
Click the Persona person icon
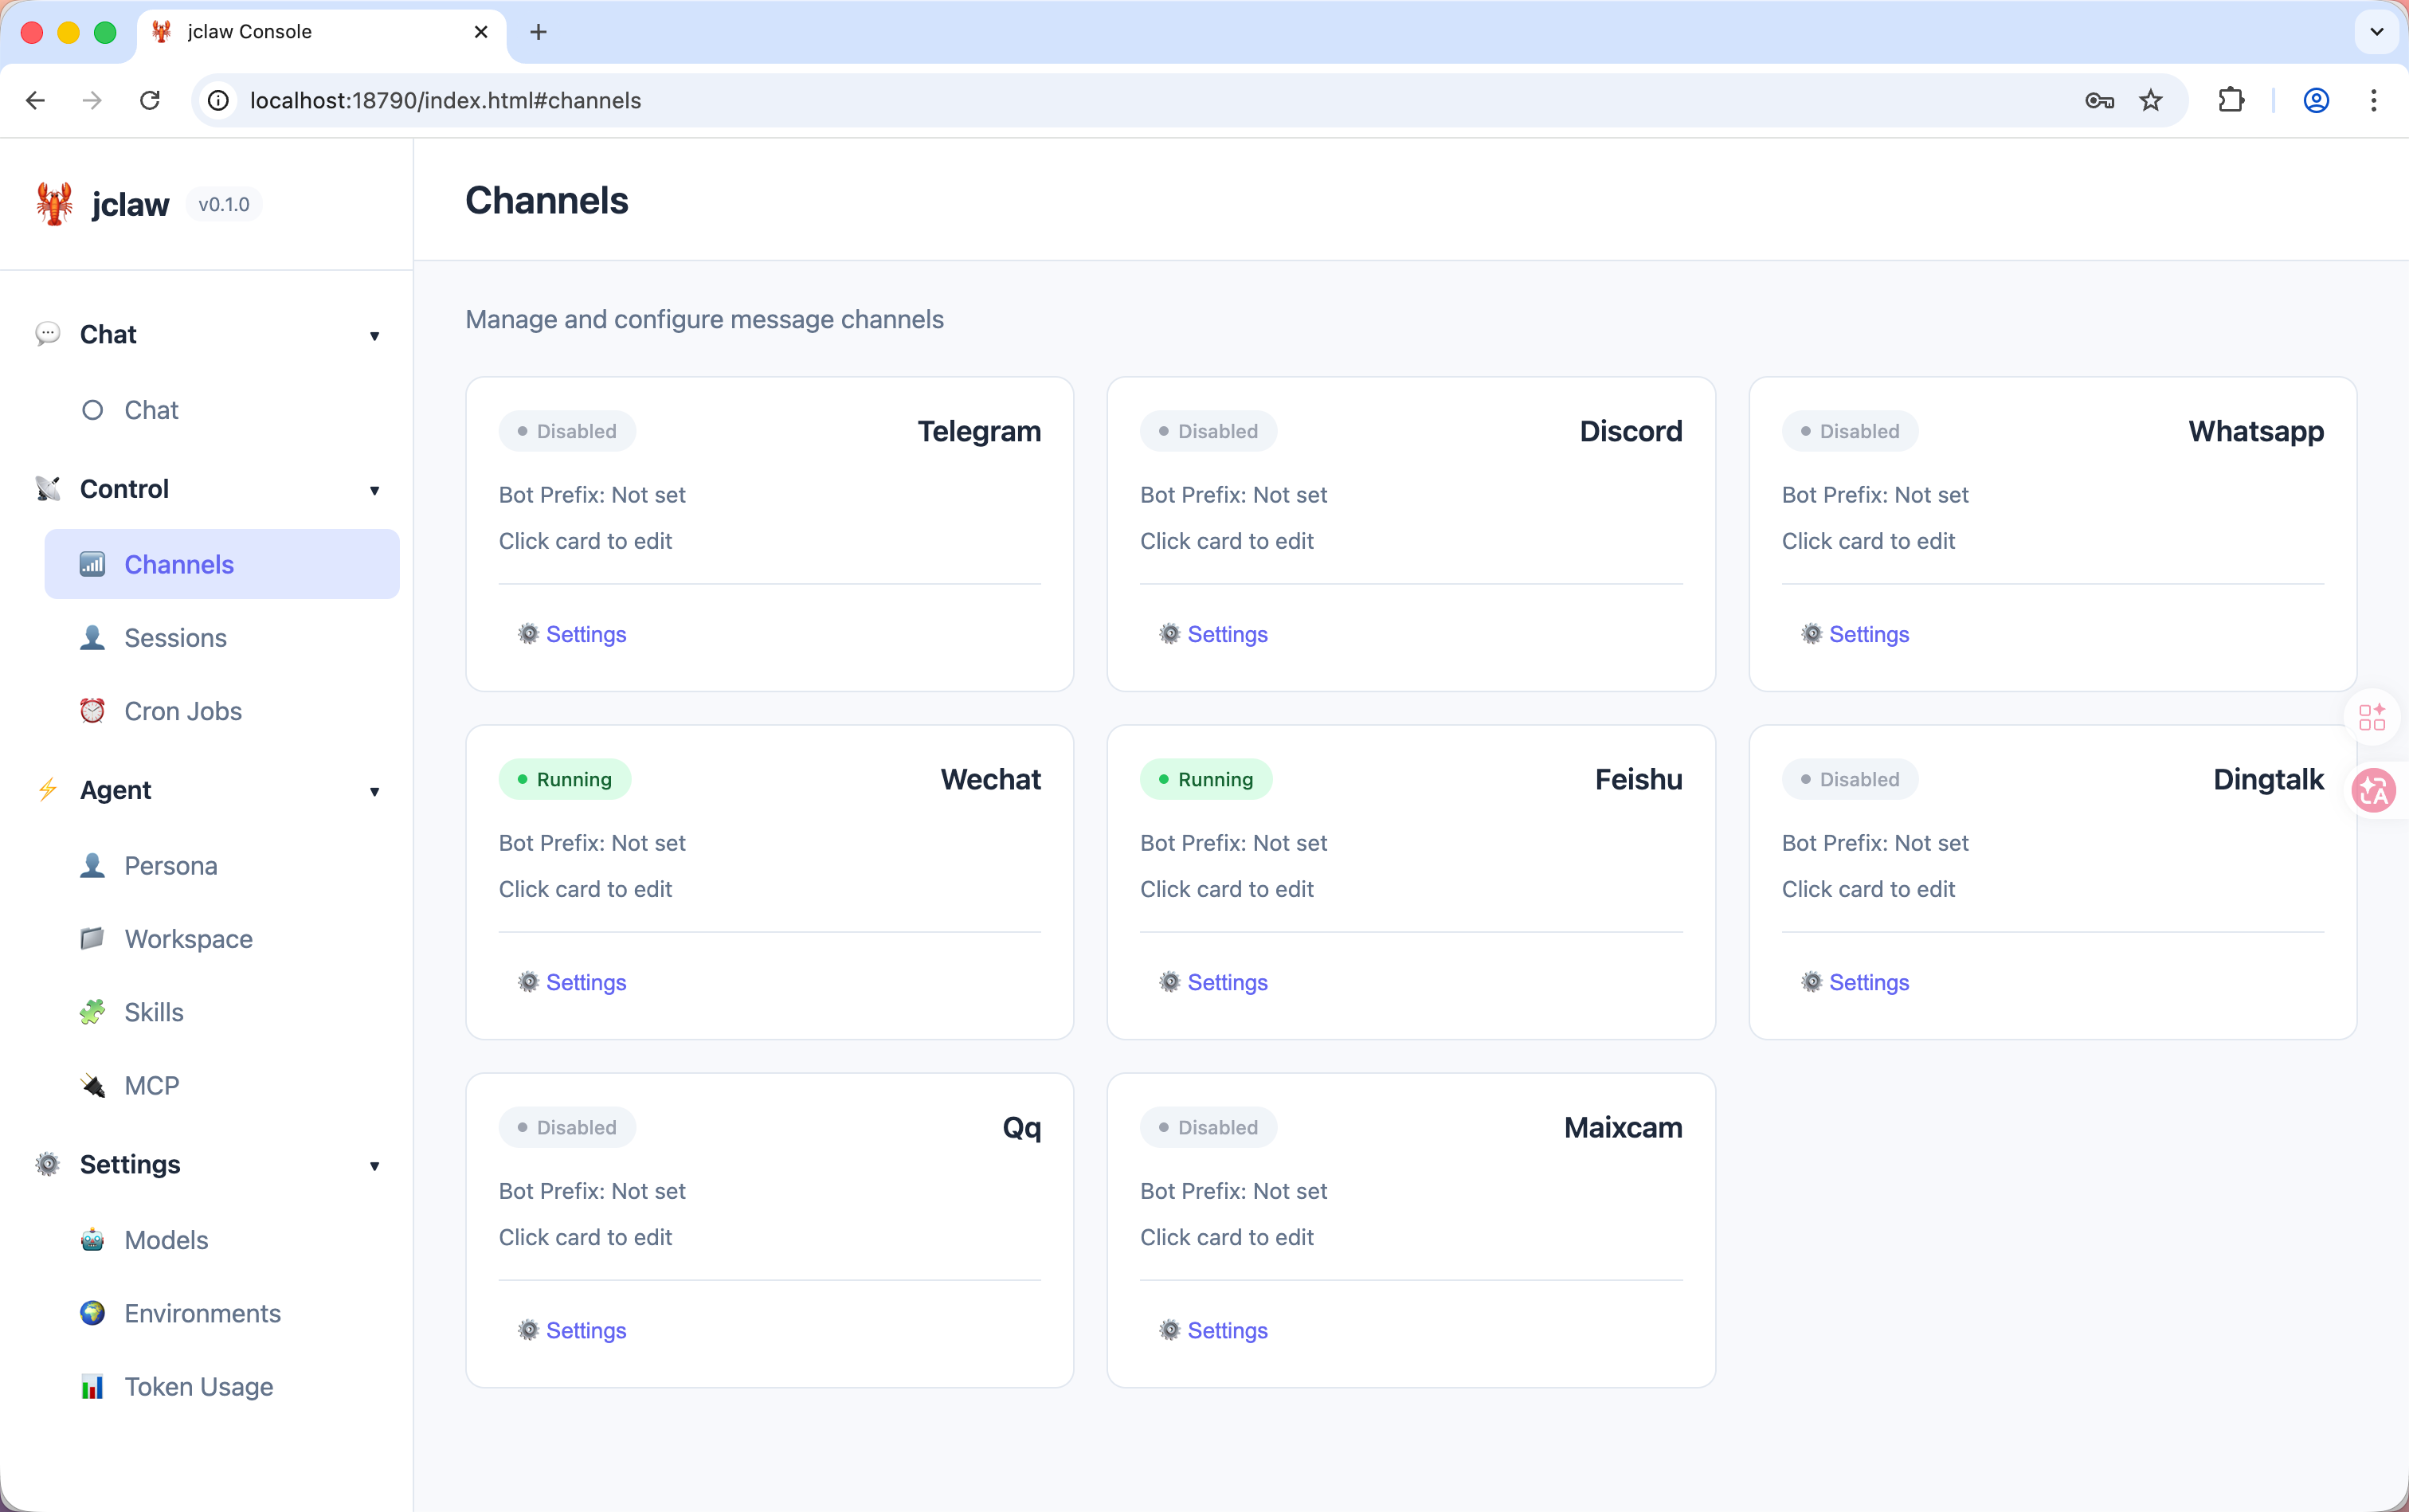click(92, 866)
